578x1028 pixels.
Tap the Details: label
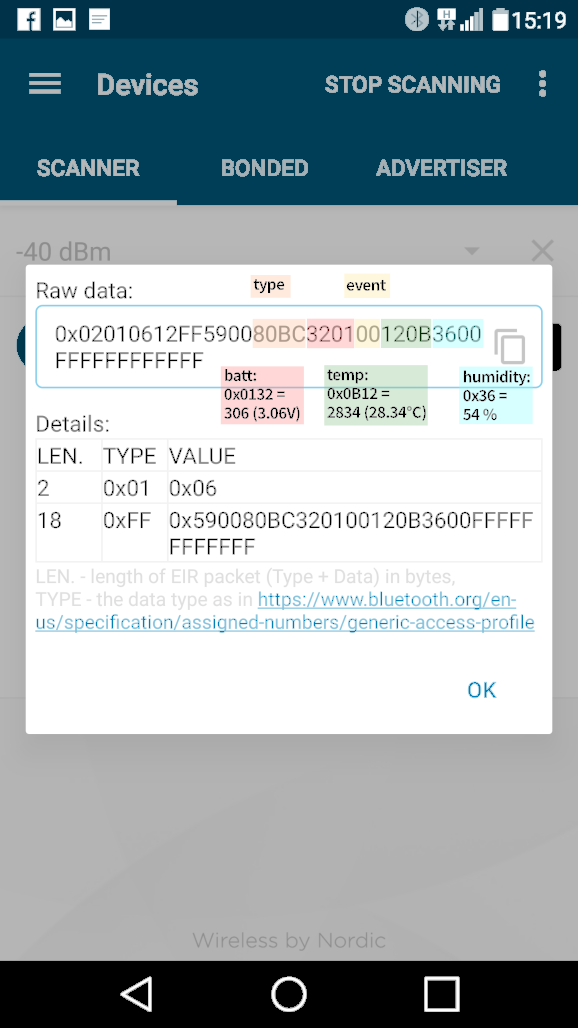coord(73,424)
